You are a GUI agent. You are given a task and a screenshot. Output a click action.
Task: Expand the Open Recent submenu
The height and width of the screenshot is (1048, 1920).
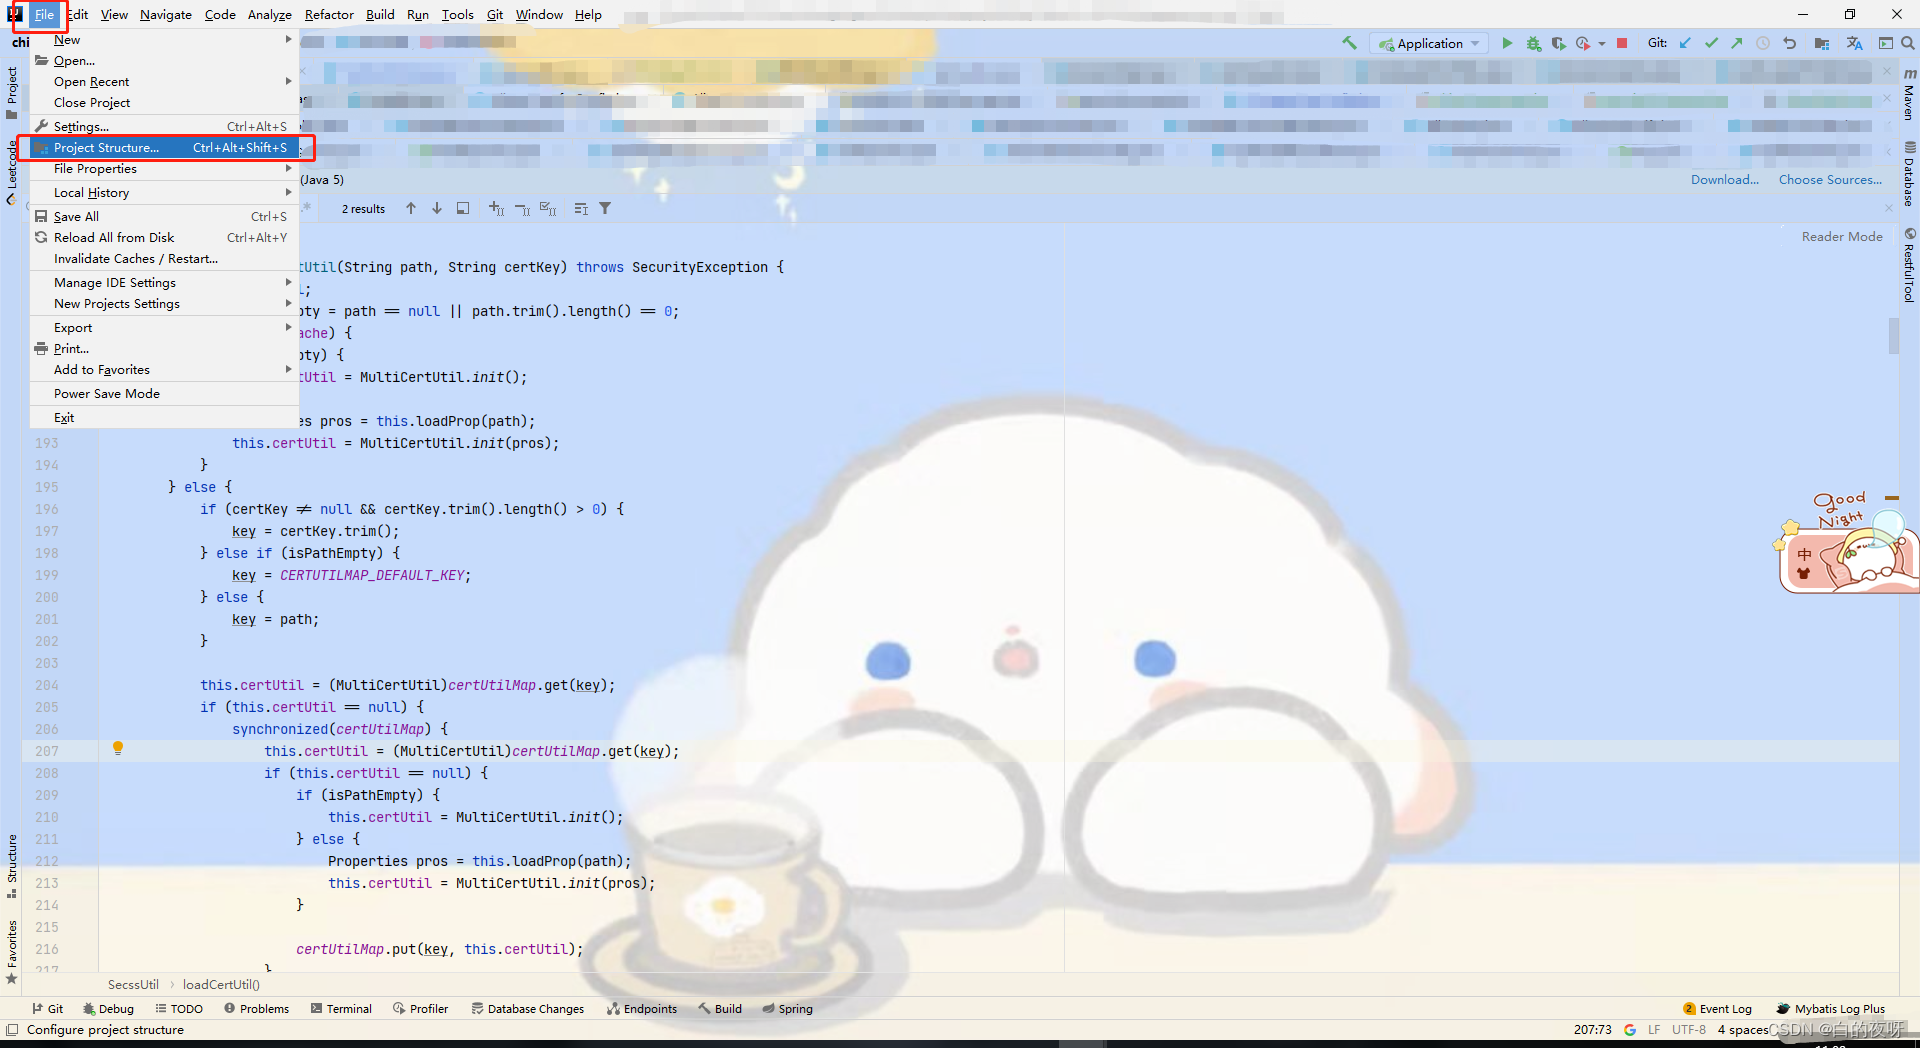pyautogui.click(x=165, y=82)
